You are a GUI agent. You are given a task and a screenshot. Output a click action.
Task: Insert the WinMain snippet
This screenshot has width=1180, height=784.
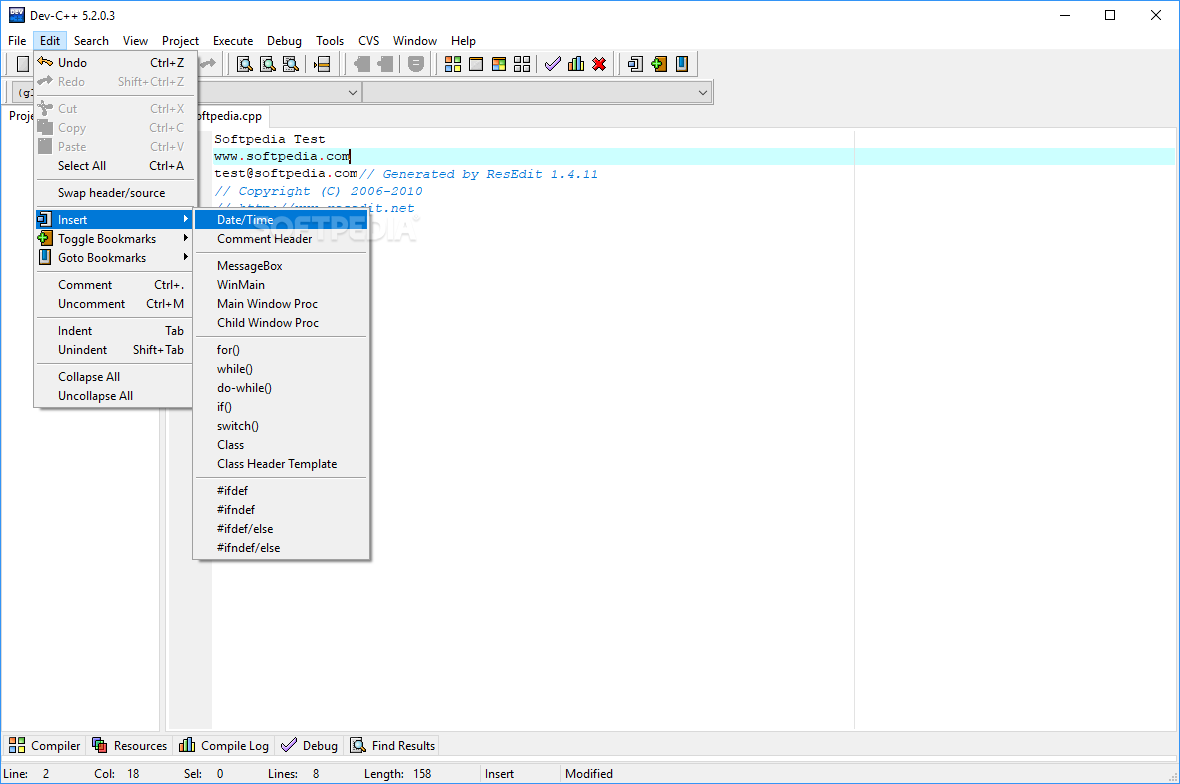pyautogui.click(x=281, y=284)
